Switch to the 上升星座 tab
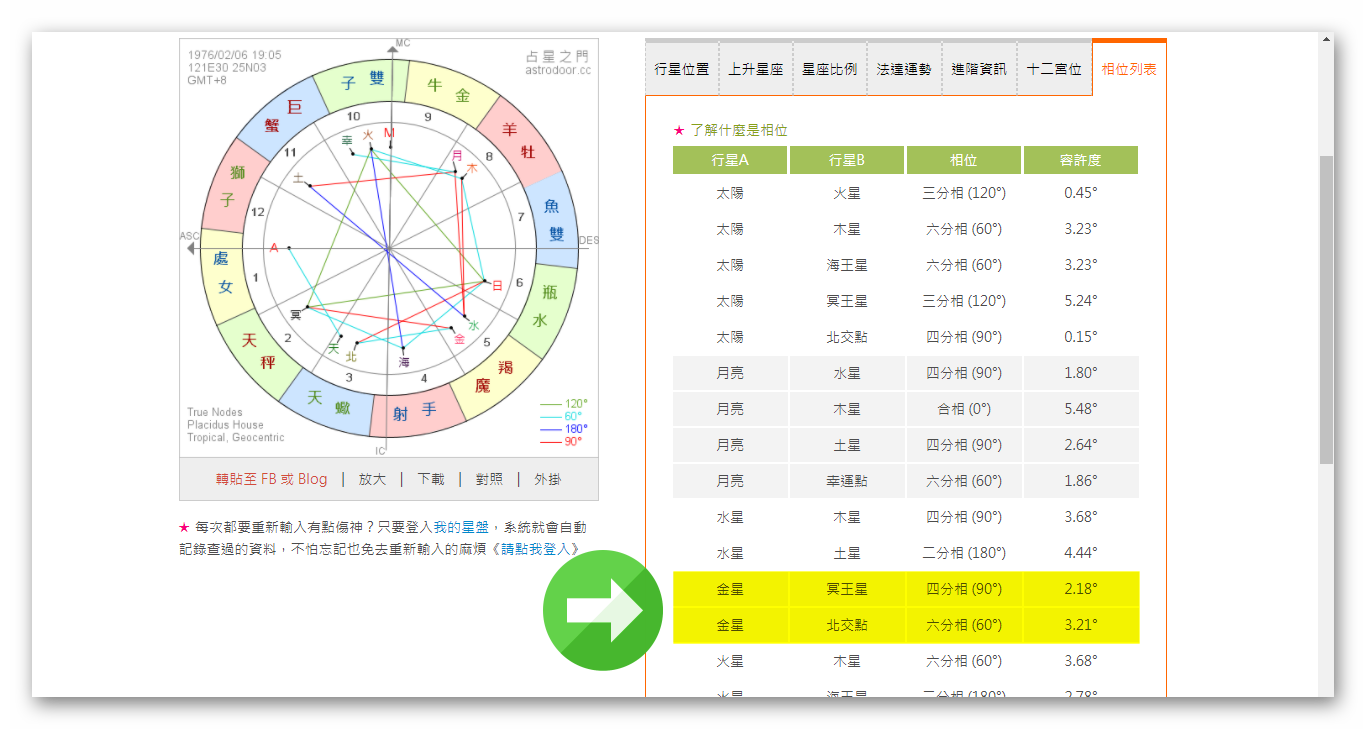The width and height of the screenshot is (1366, 729). tap(756, 69)
